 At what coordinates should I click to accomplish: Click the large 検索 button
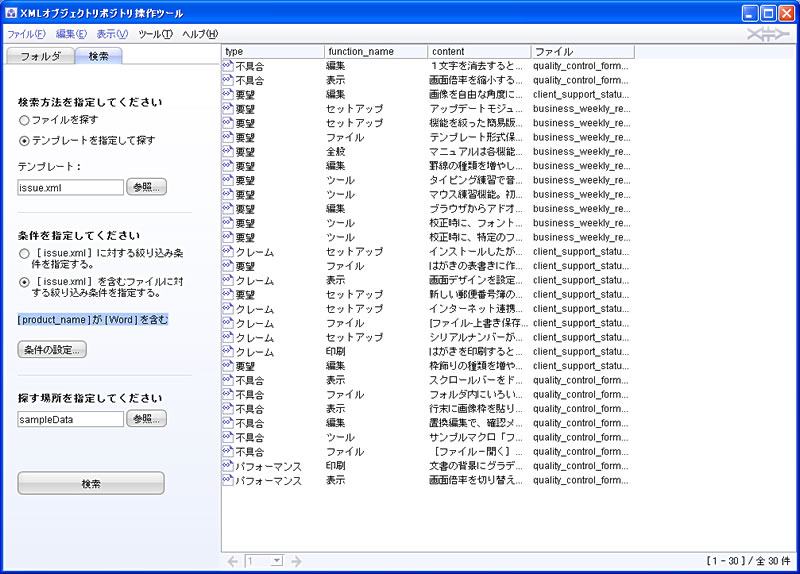point(91,483)
